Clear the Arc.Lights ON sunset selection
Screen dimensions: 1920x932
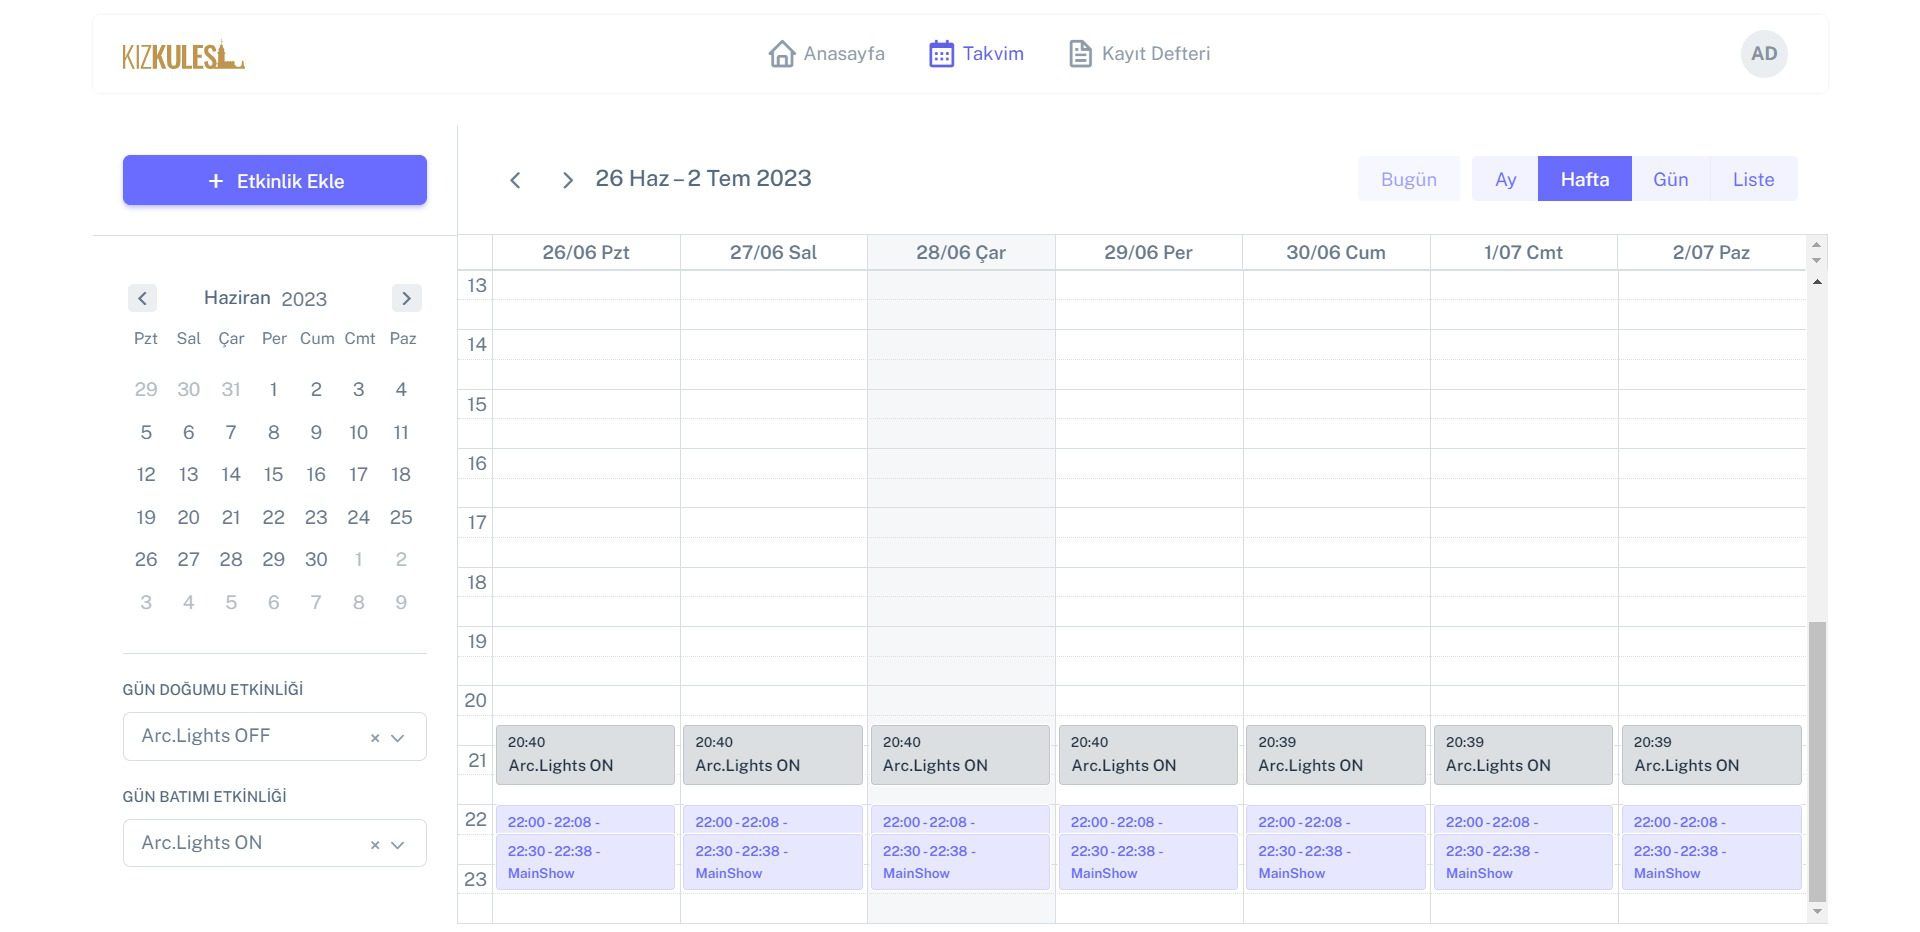[375, 845]
